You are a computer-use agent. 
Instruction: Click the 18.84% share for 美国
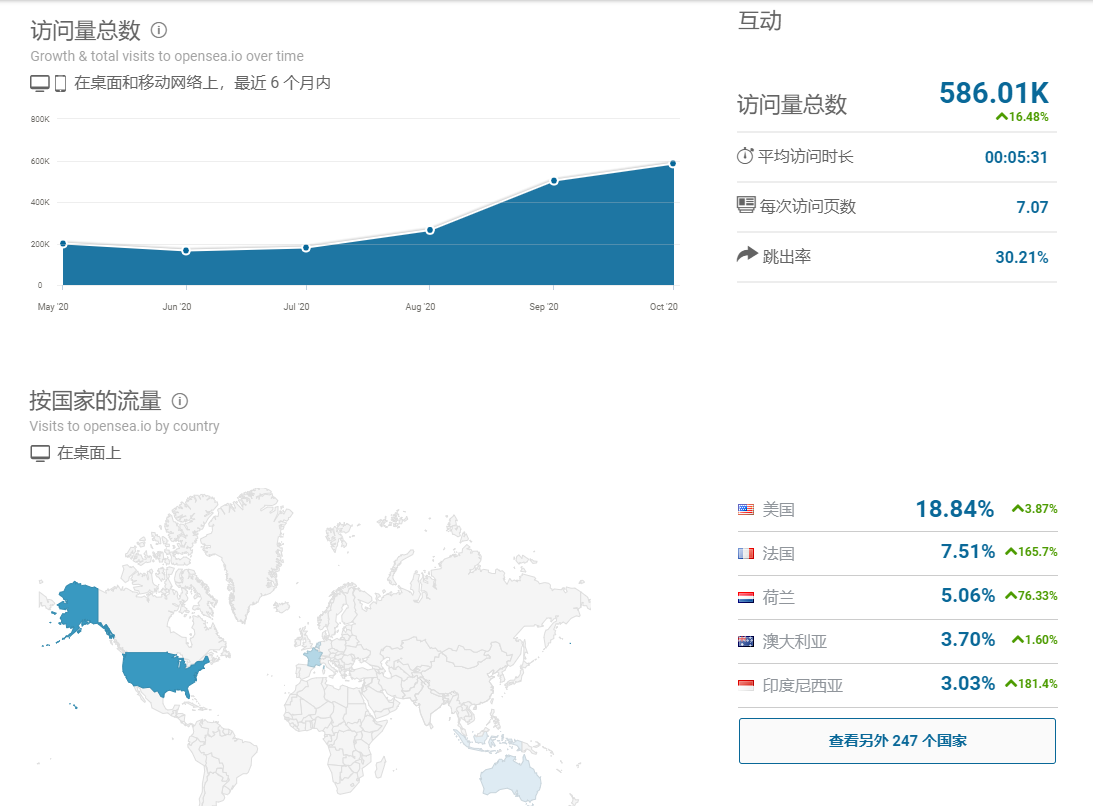click(x=955, y=509)
